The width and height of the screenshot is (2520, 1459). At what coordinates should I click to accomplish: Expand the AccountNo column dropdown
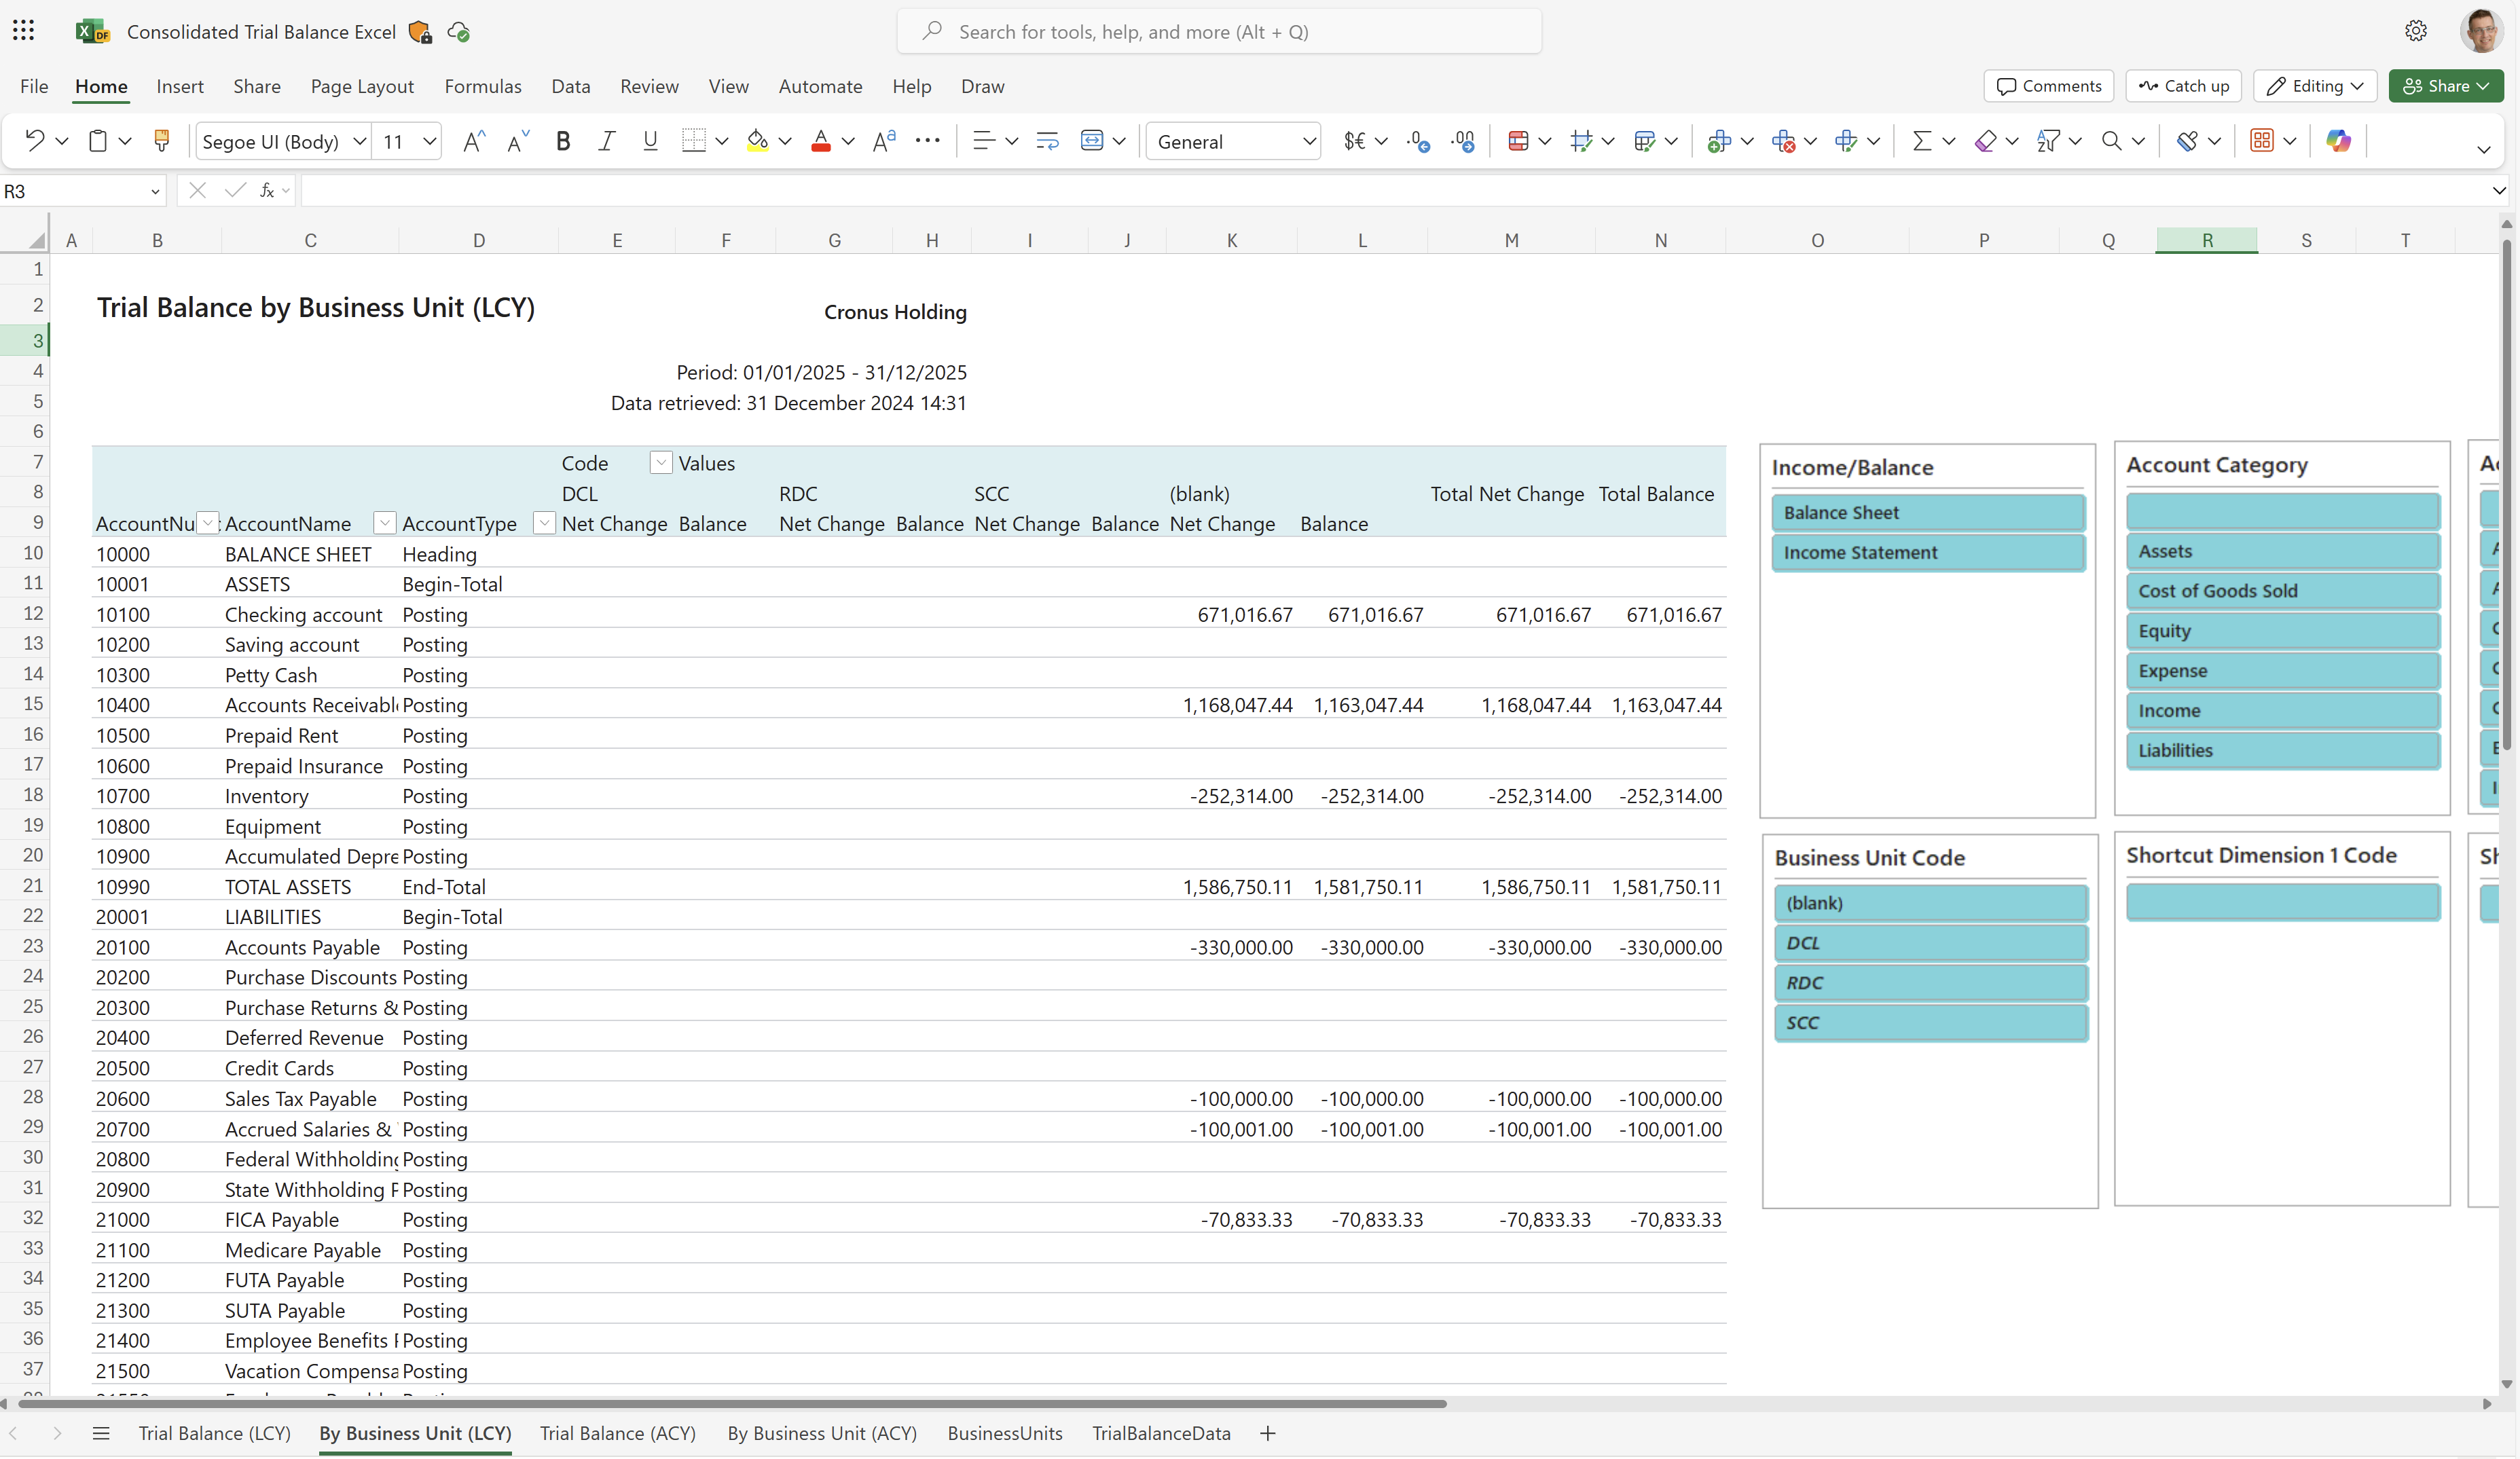206,523
